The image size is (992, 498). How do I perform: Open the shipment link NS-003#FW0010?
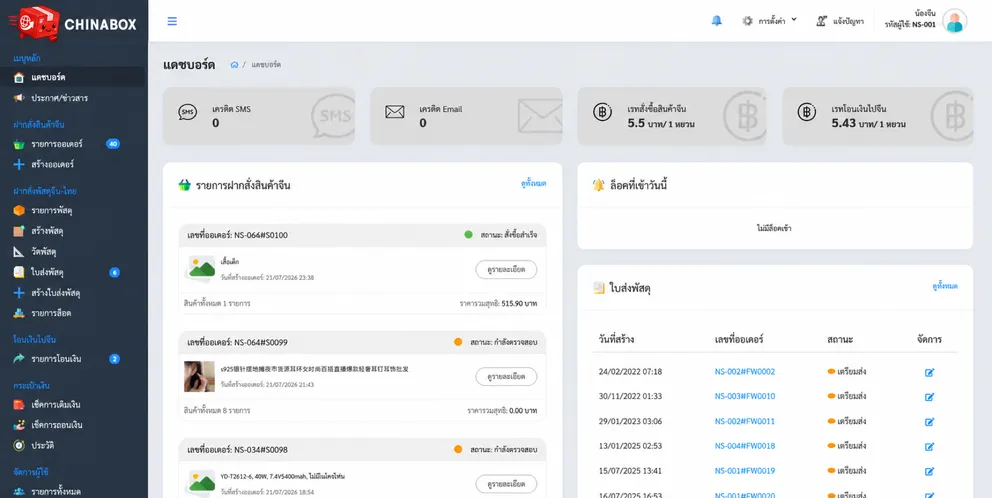click(x=745, y=396)
